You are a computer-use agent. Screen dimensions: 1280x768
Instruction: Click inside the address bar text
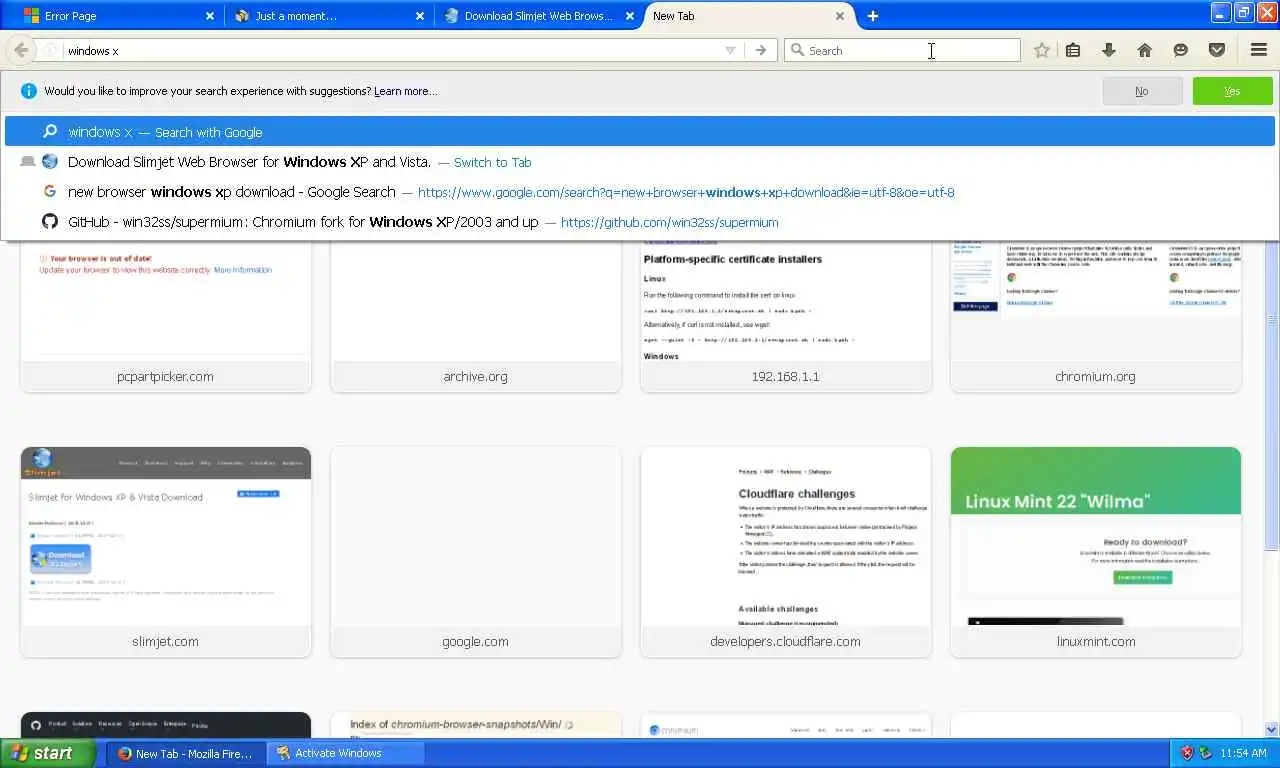tap(390, 50)
